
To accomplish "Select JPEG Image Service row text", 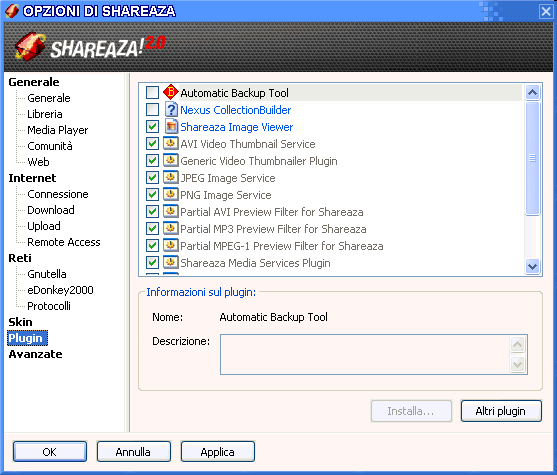I will click(228, 178).
